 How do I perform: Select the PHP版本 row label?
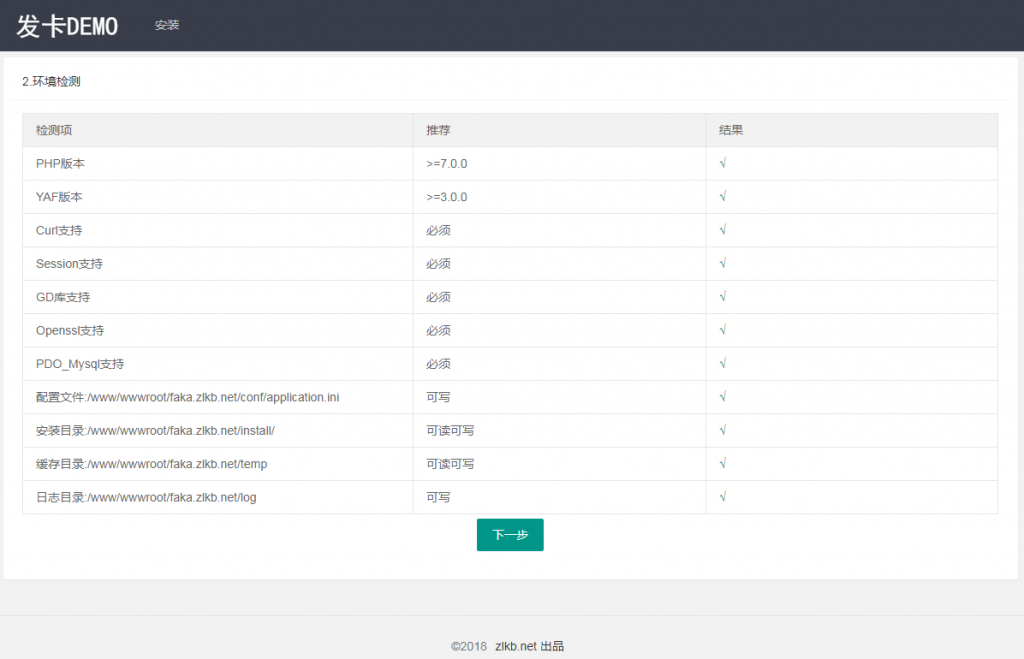point(60,163)
